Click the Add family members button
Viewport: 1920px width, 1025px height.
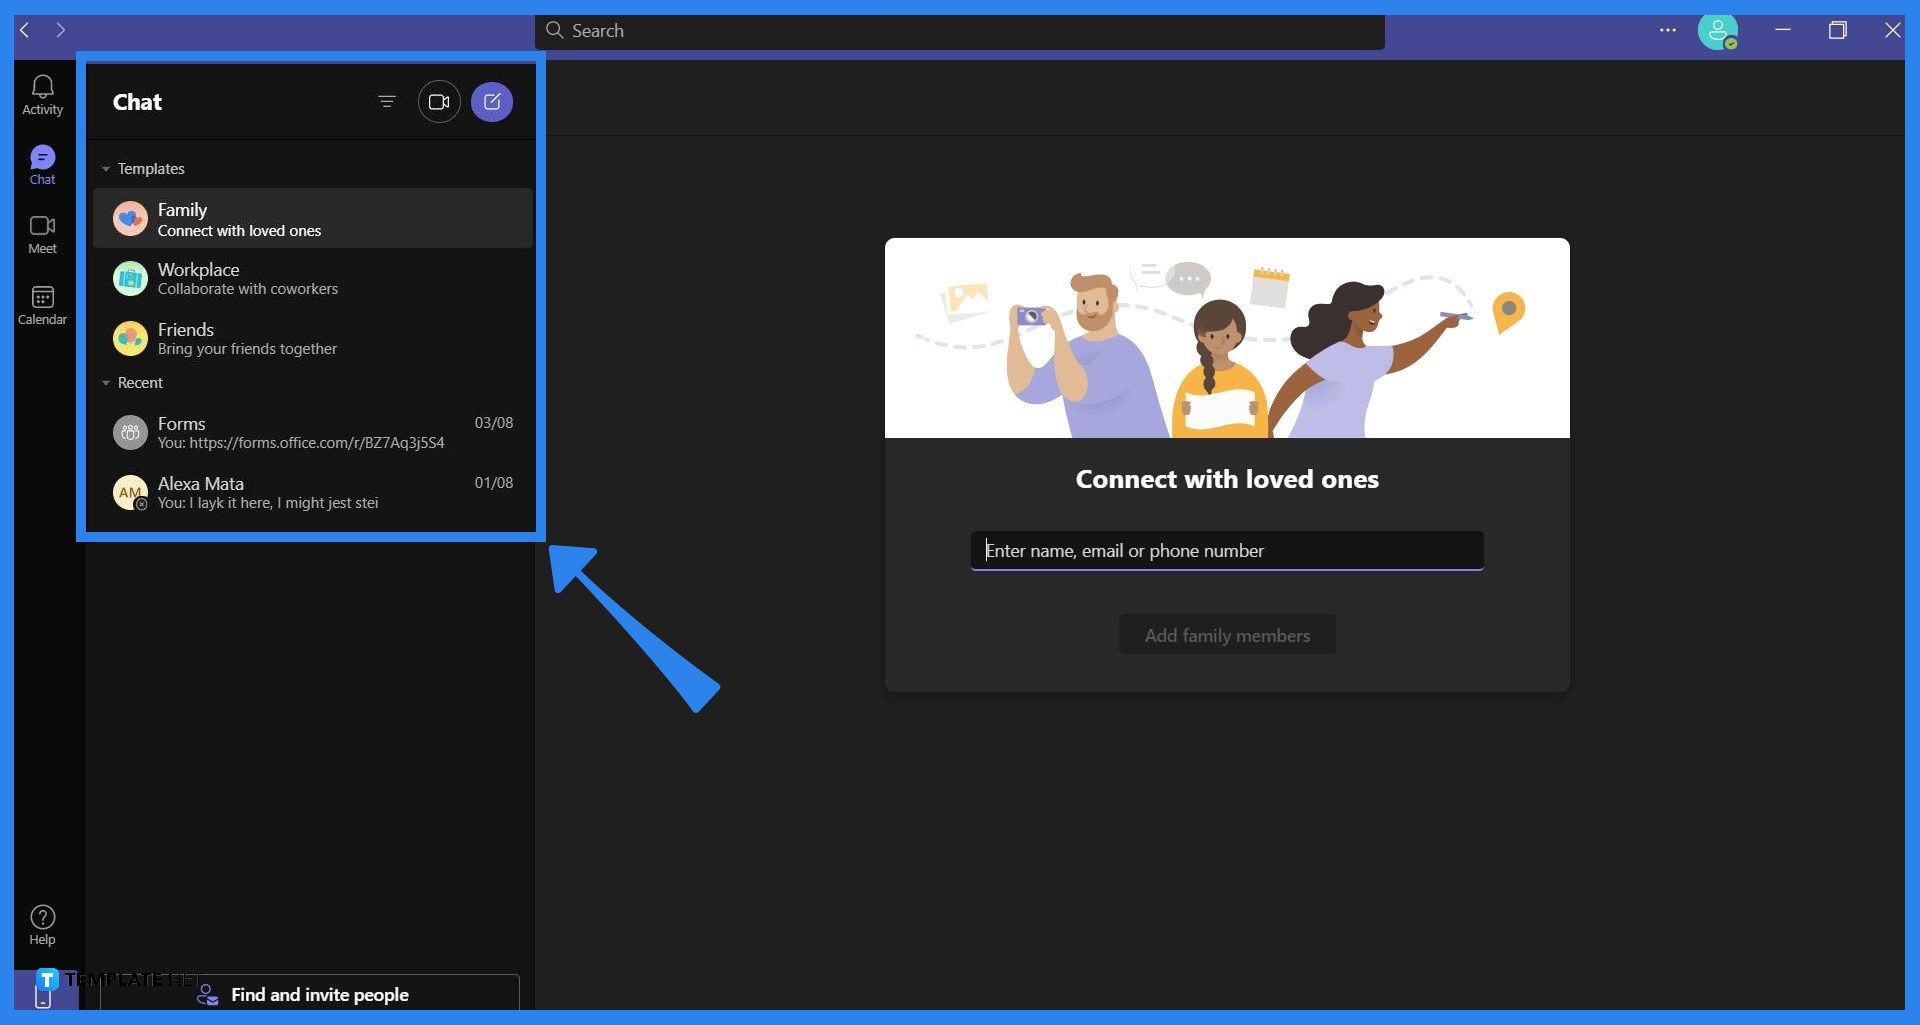[x=1226, y=634]
